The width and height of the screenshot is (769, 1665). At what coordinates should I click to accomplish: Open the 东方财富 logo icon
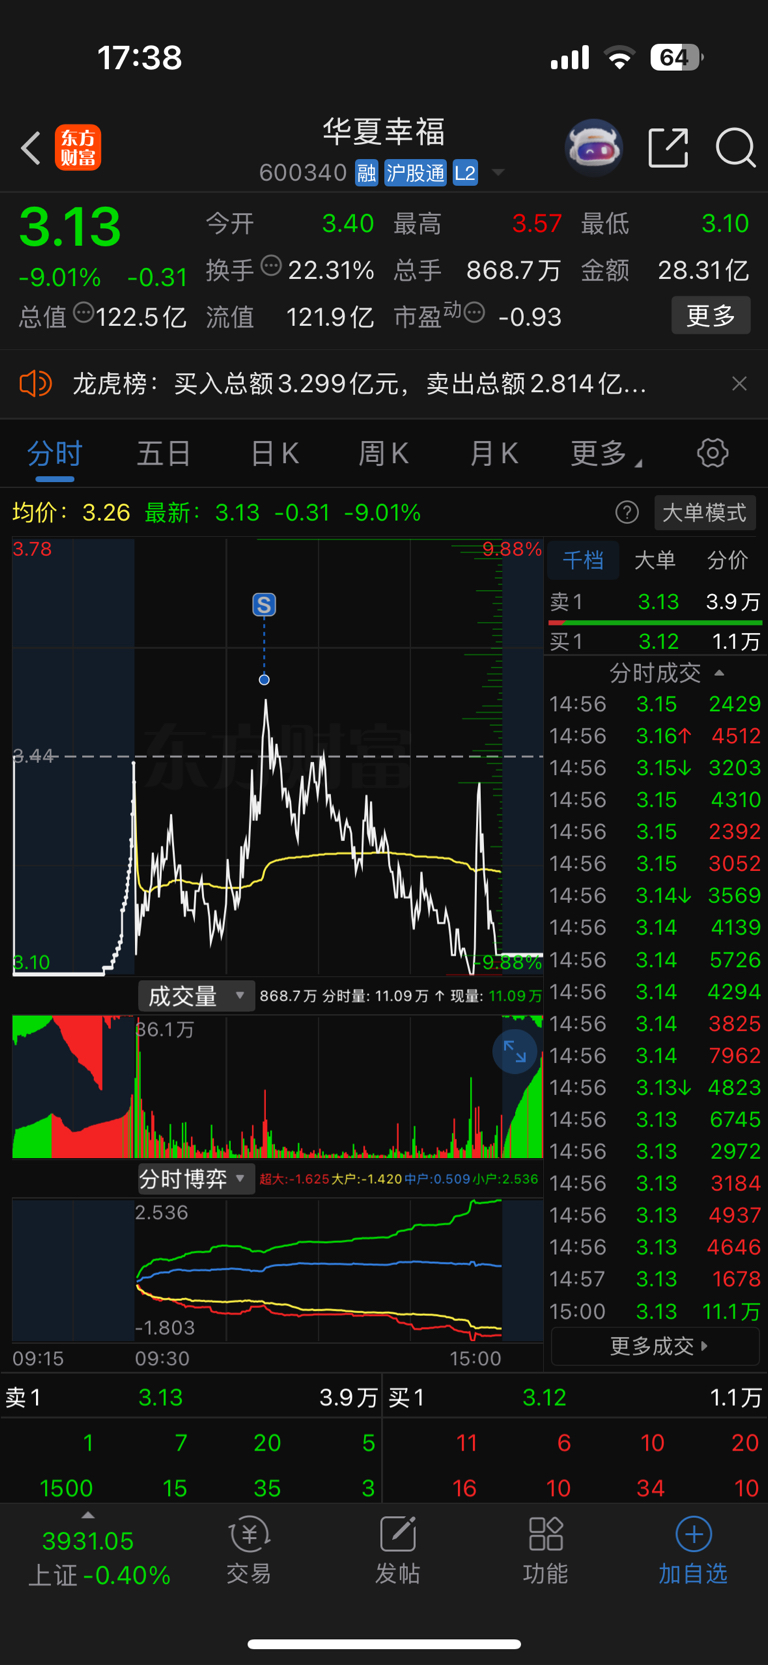coord(78,148)
